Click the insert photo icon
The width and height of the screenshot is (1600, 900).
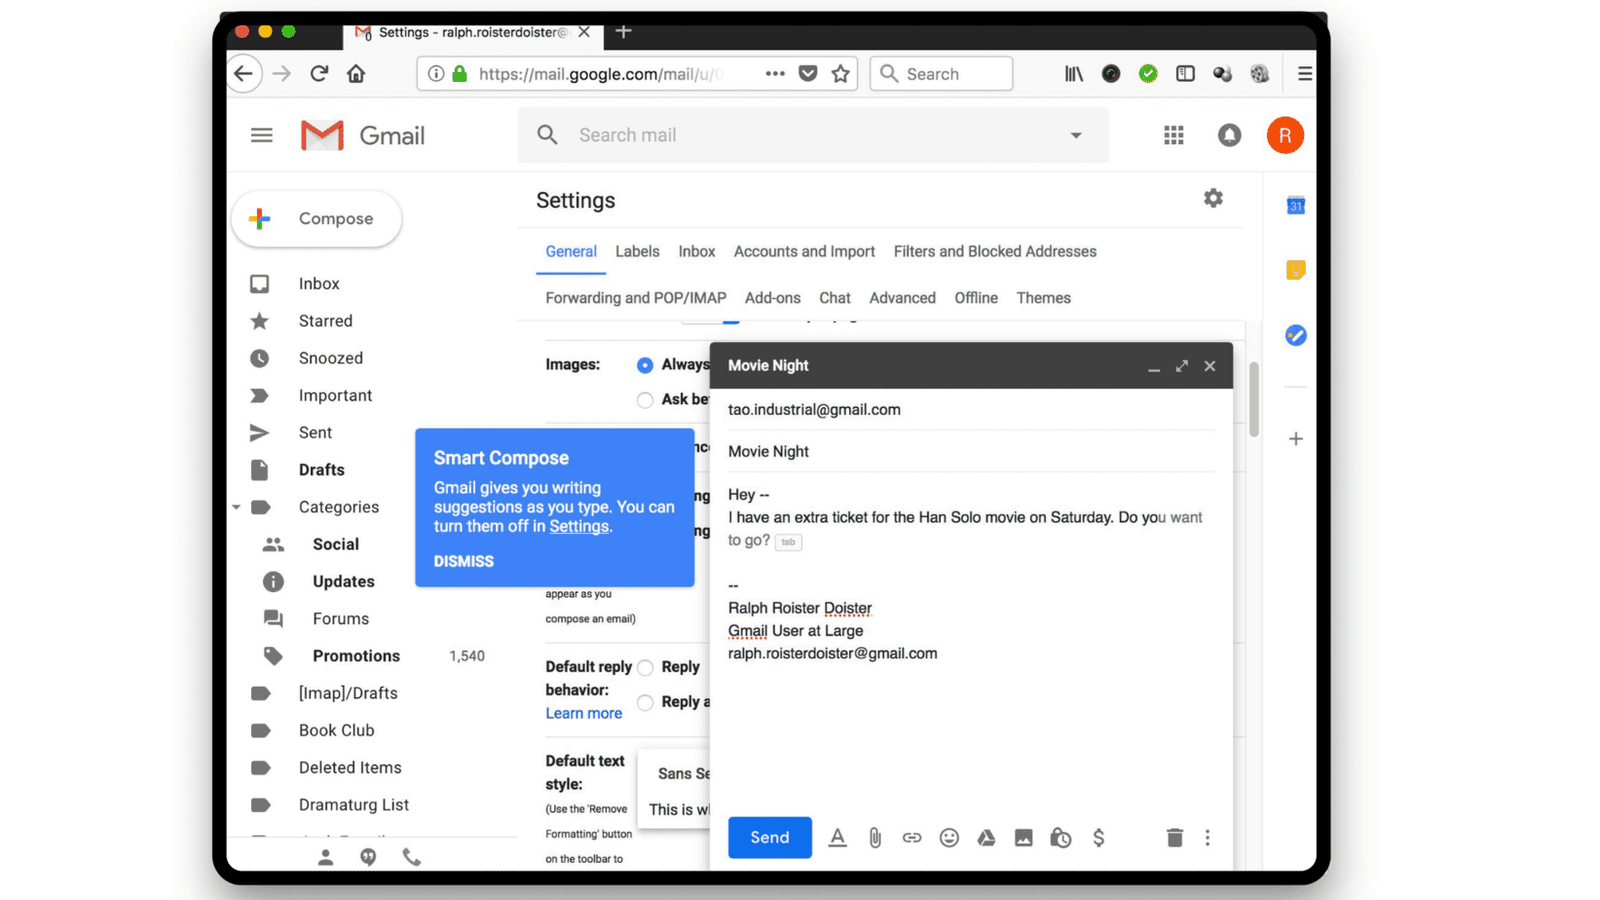coord(1023,838)
